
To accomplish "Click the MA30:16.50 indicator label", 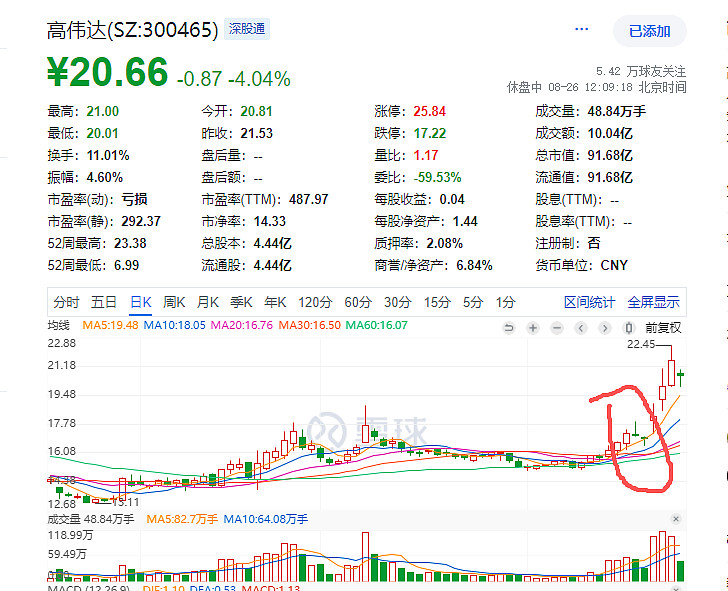I will [309, 325].
